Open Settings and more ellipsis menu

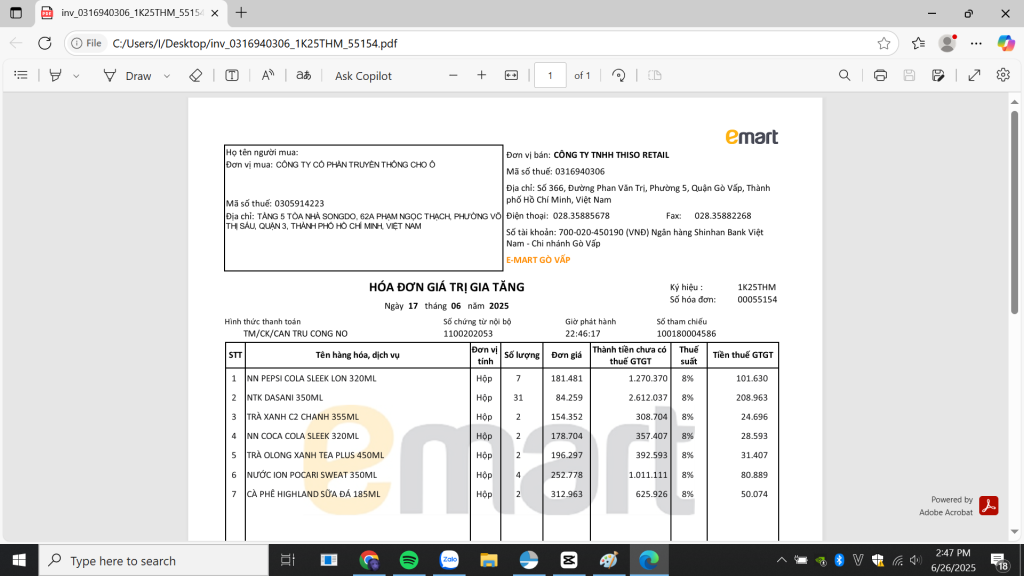coord(976,43)
